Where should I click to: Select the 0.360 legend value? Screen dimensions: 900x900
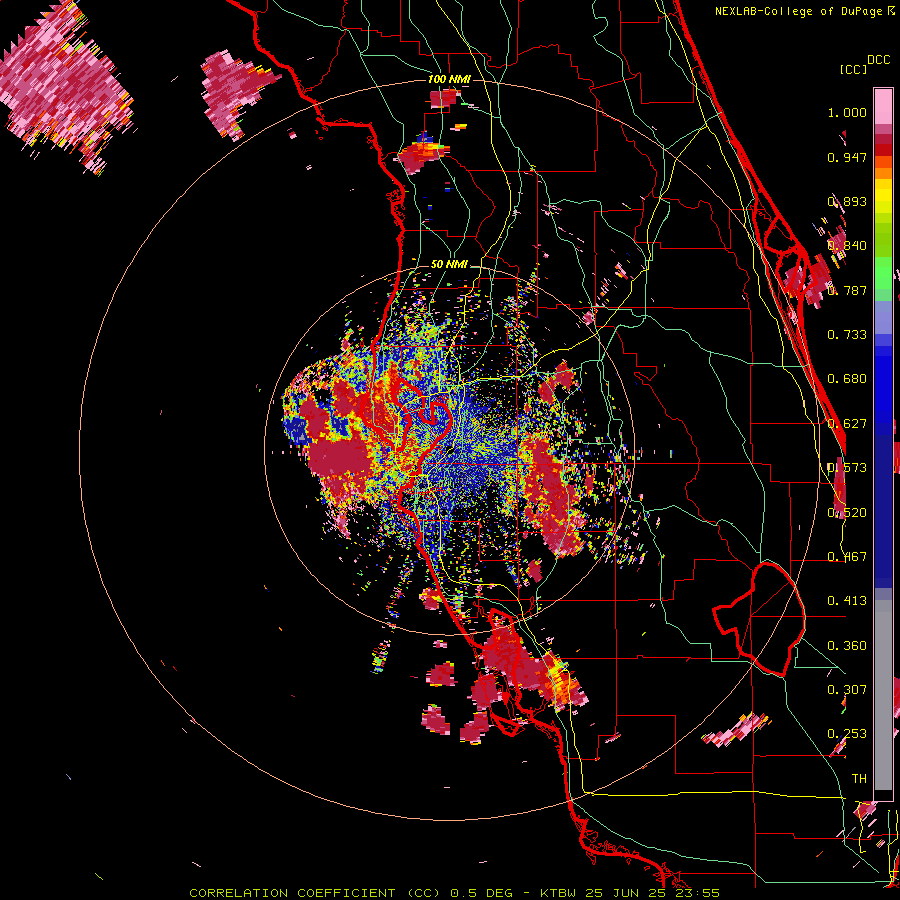(x=847, y=646)
